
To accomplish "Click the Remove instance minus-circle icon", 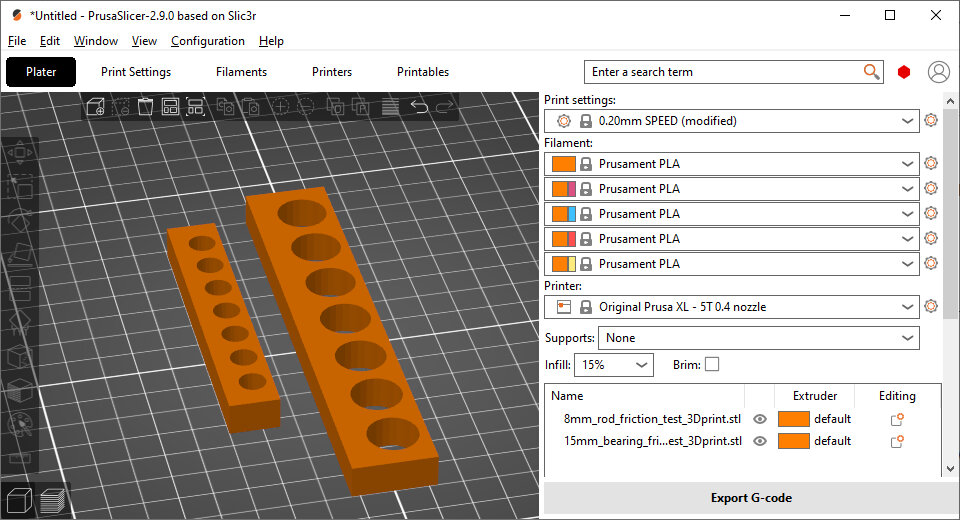I will 306,107.
